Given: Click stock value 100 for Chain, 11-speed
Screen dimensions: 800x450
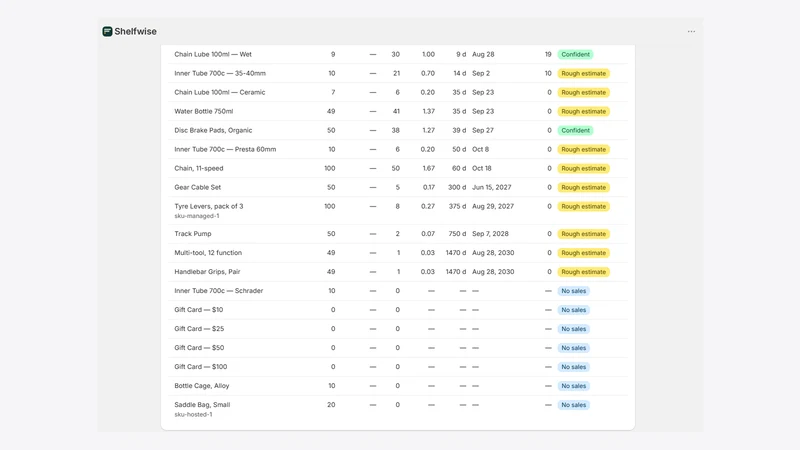Looking at the screenshot, I should [330, 168].
